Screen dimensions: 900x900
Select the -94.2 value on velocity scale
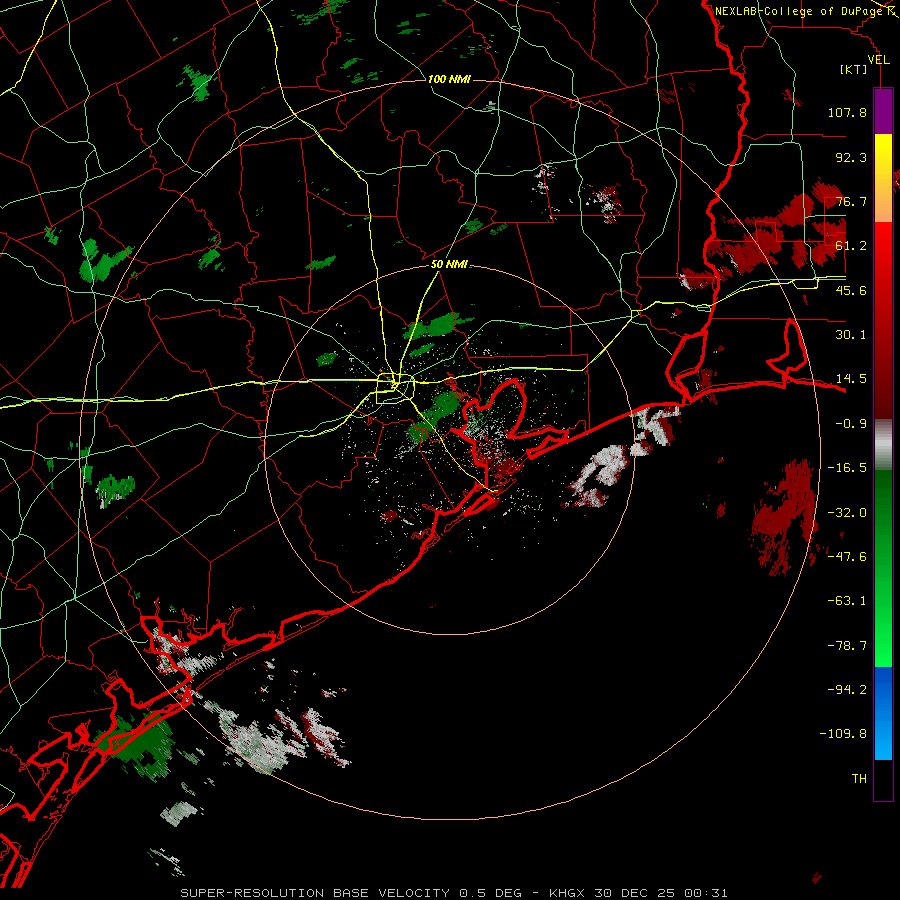point(847,690)
